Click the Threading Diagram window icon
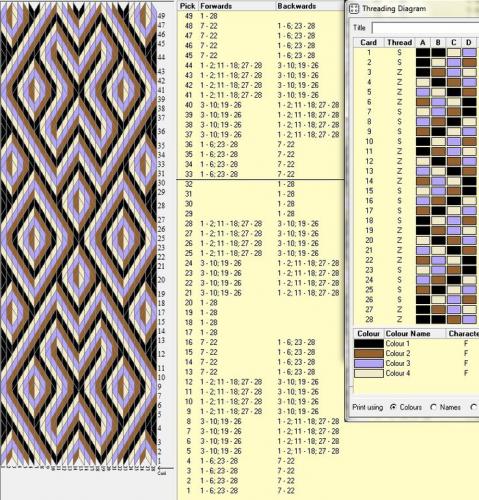Viewport: 479px width, 500px height. click(x=354, y=9)
